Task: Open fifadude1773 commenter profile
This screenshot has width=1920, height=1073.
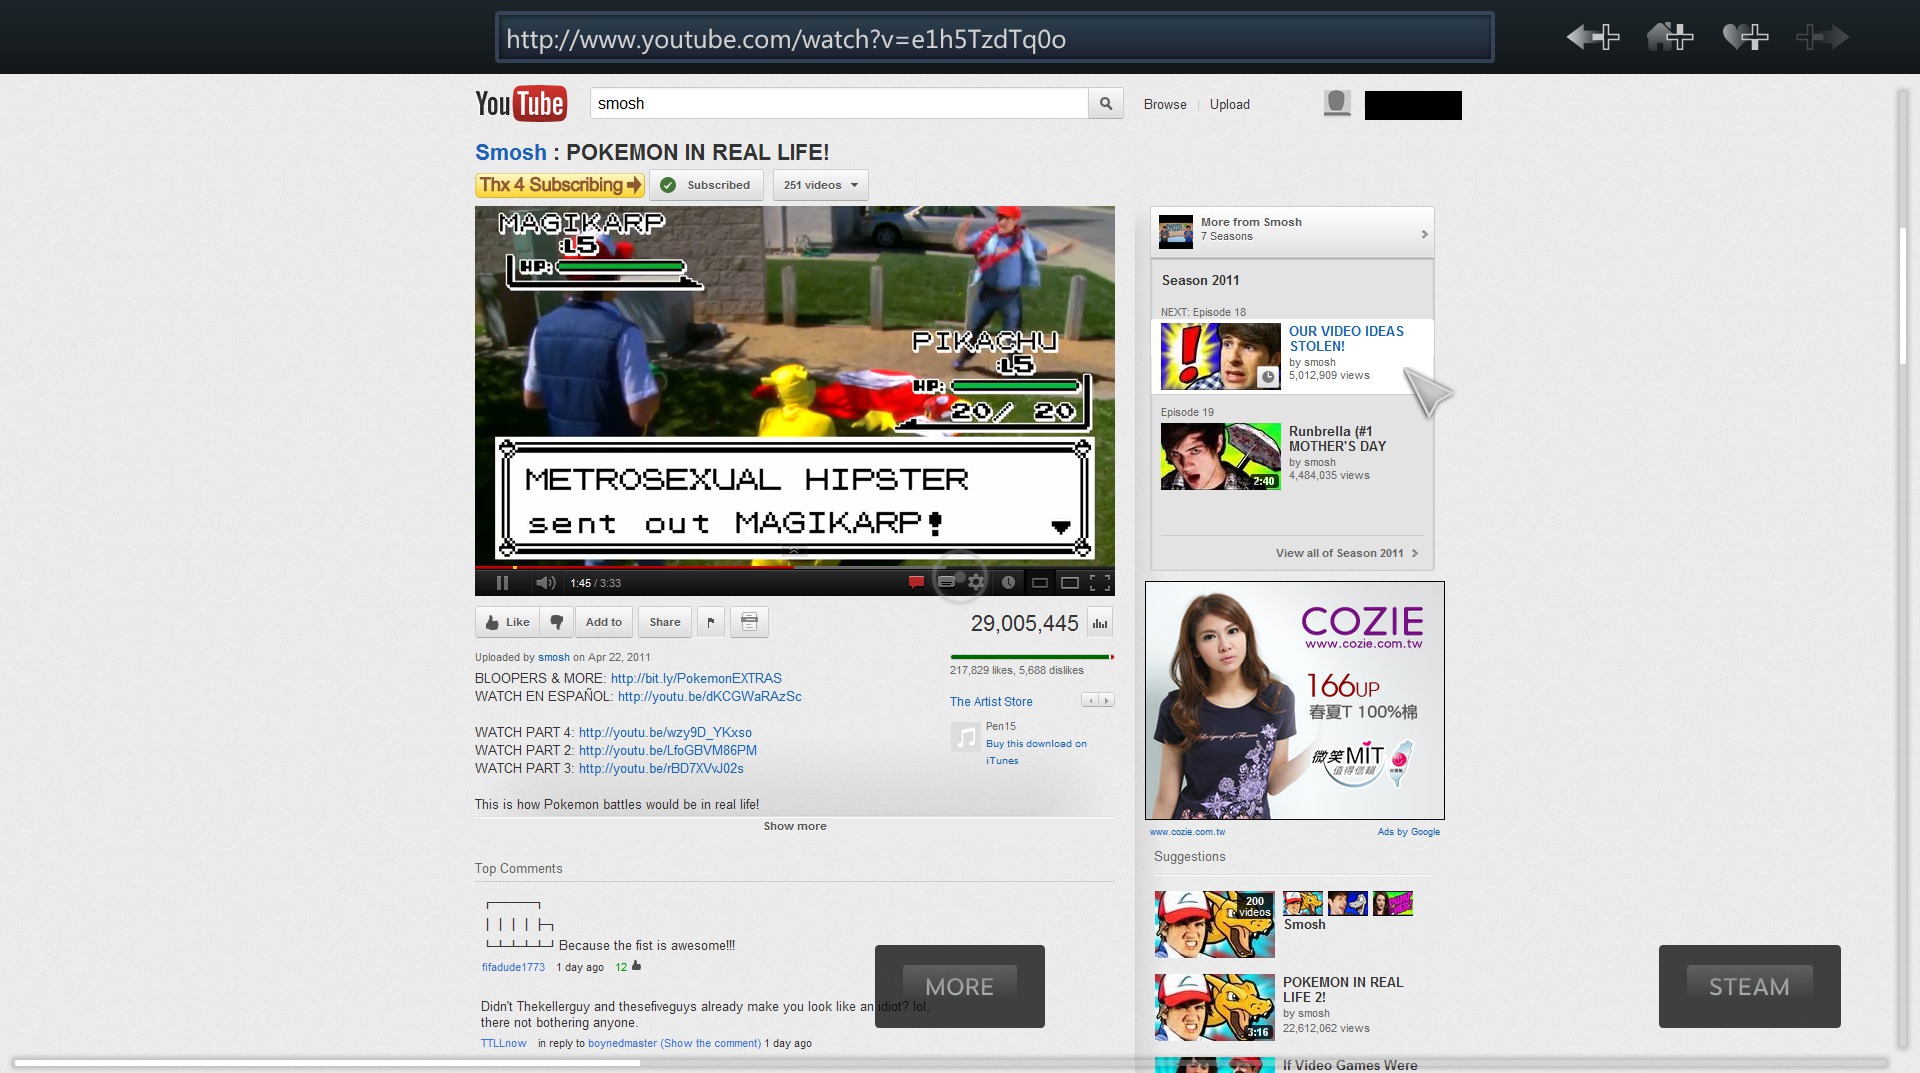Action: coord(513,967)
